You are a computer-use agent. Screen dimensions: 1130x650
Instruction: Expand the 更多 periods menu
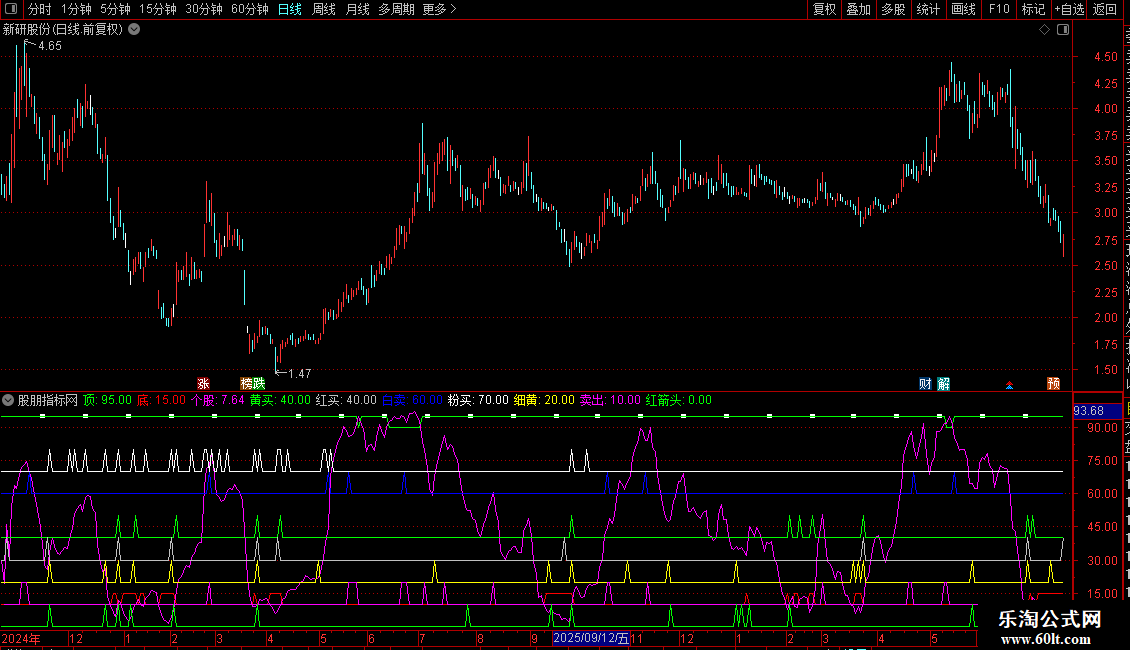coord(440,9)
